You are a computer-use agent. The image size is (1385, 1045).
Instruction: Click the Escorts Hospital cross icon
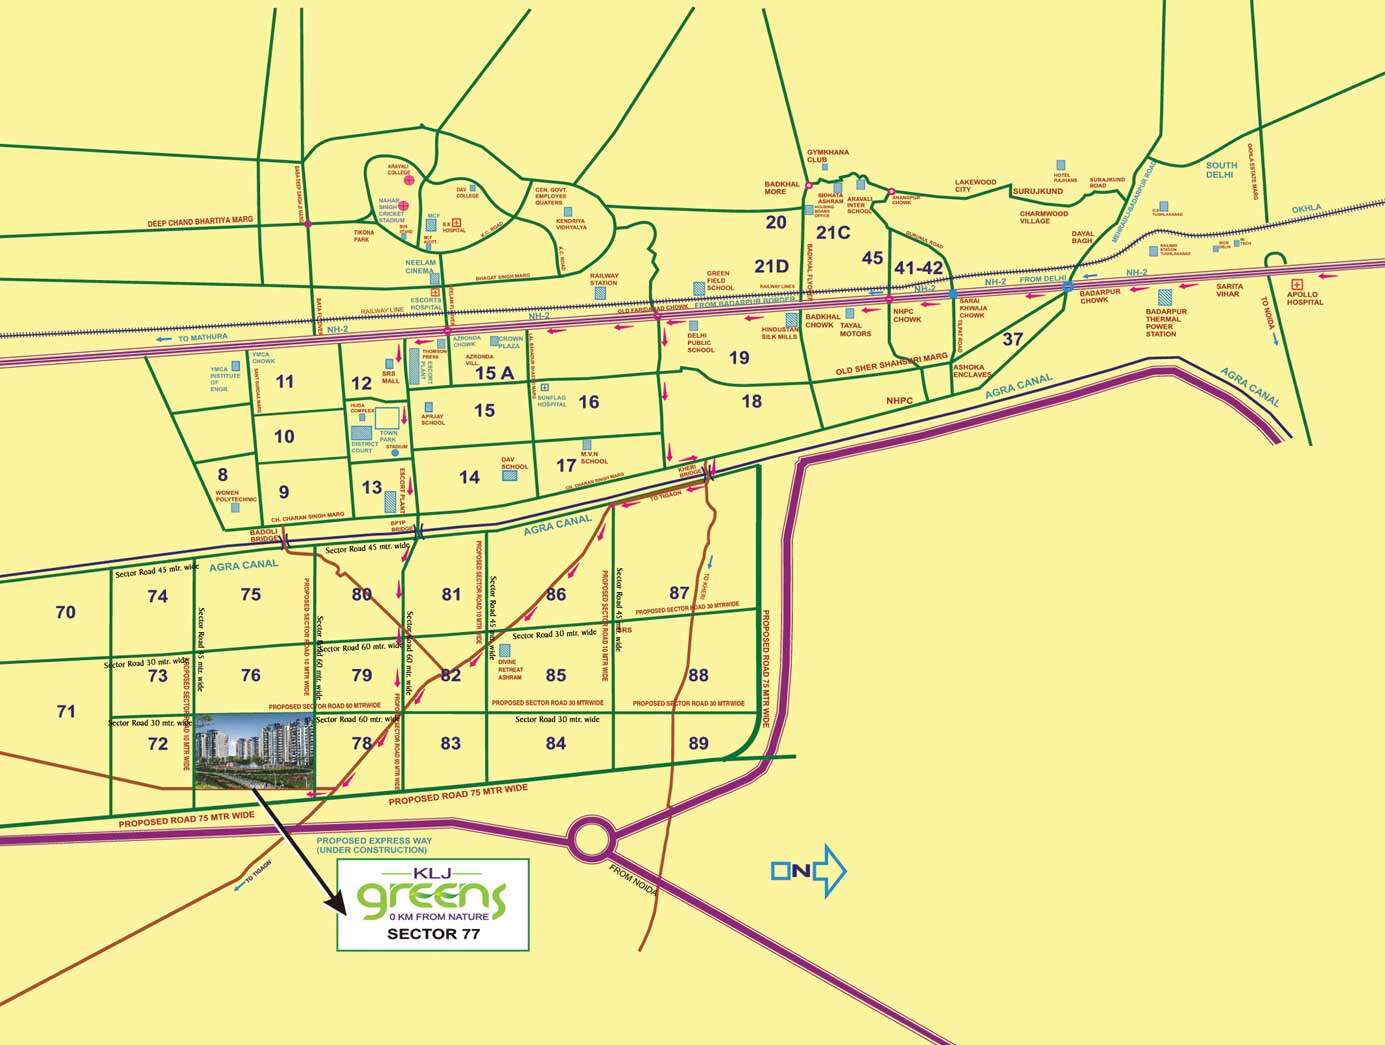point(435,292)
